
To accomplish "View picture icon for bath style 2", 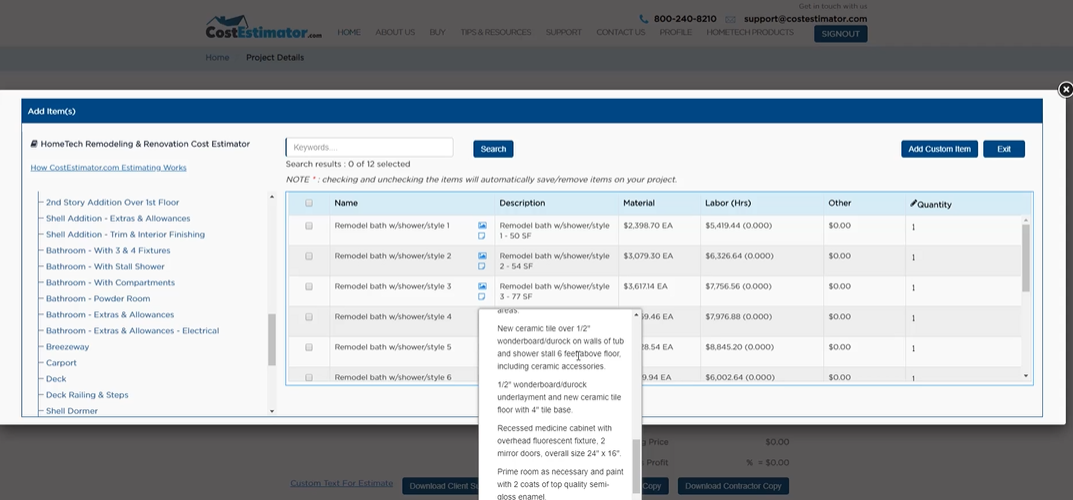I will (x=482, y=256).
